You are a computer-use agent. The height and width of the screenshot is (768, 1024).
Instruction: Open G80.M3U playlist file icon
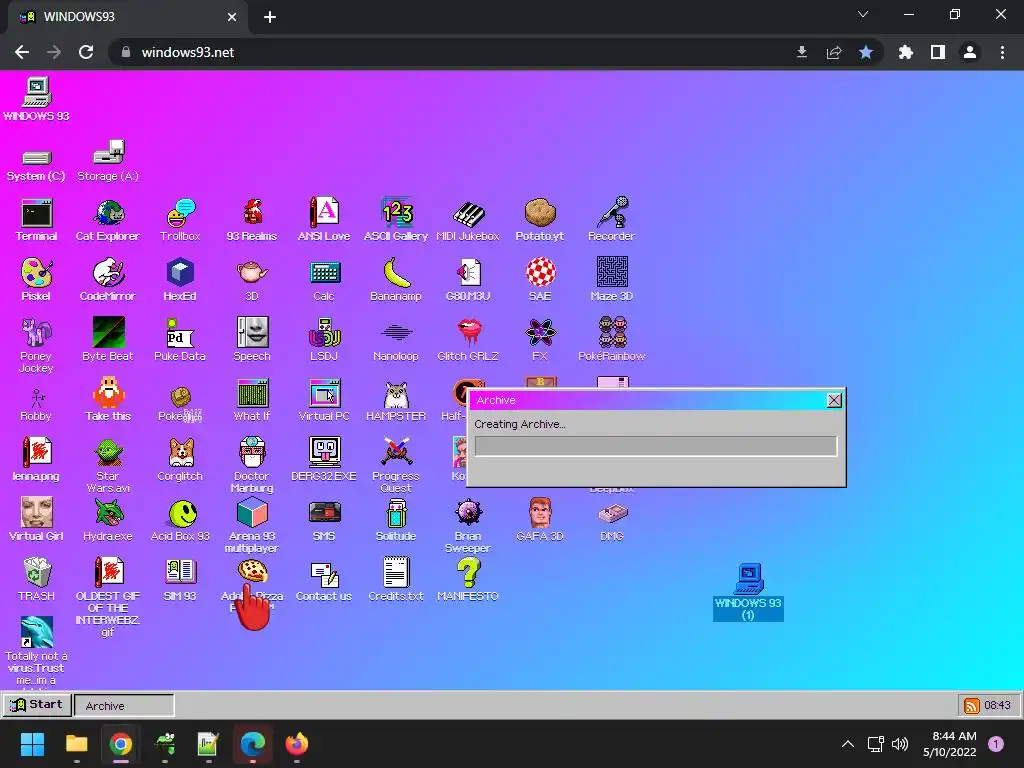pyautogui.click(x=468, y=280)
